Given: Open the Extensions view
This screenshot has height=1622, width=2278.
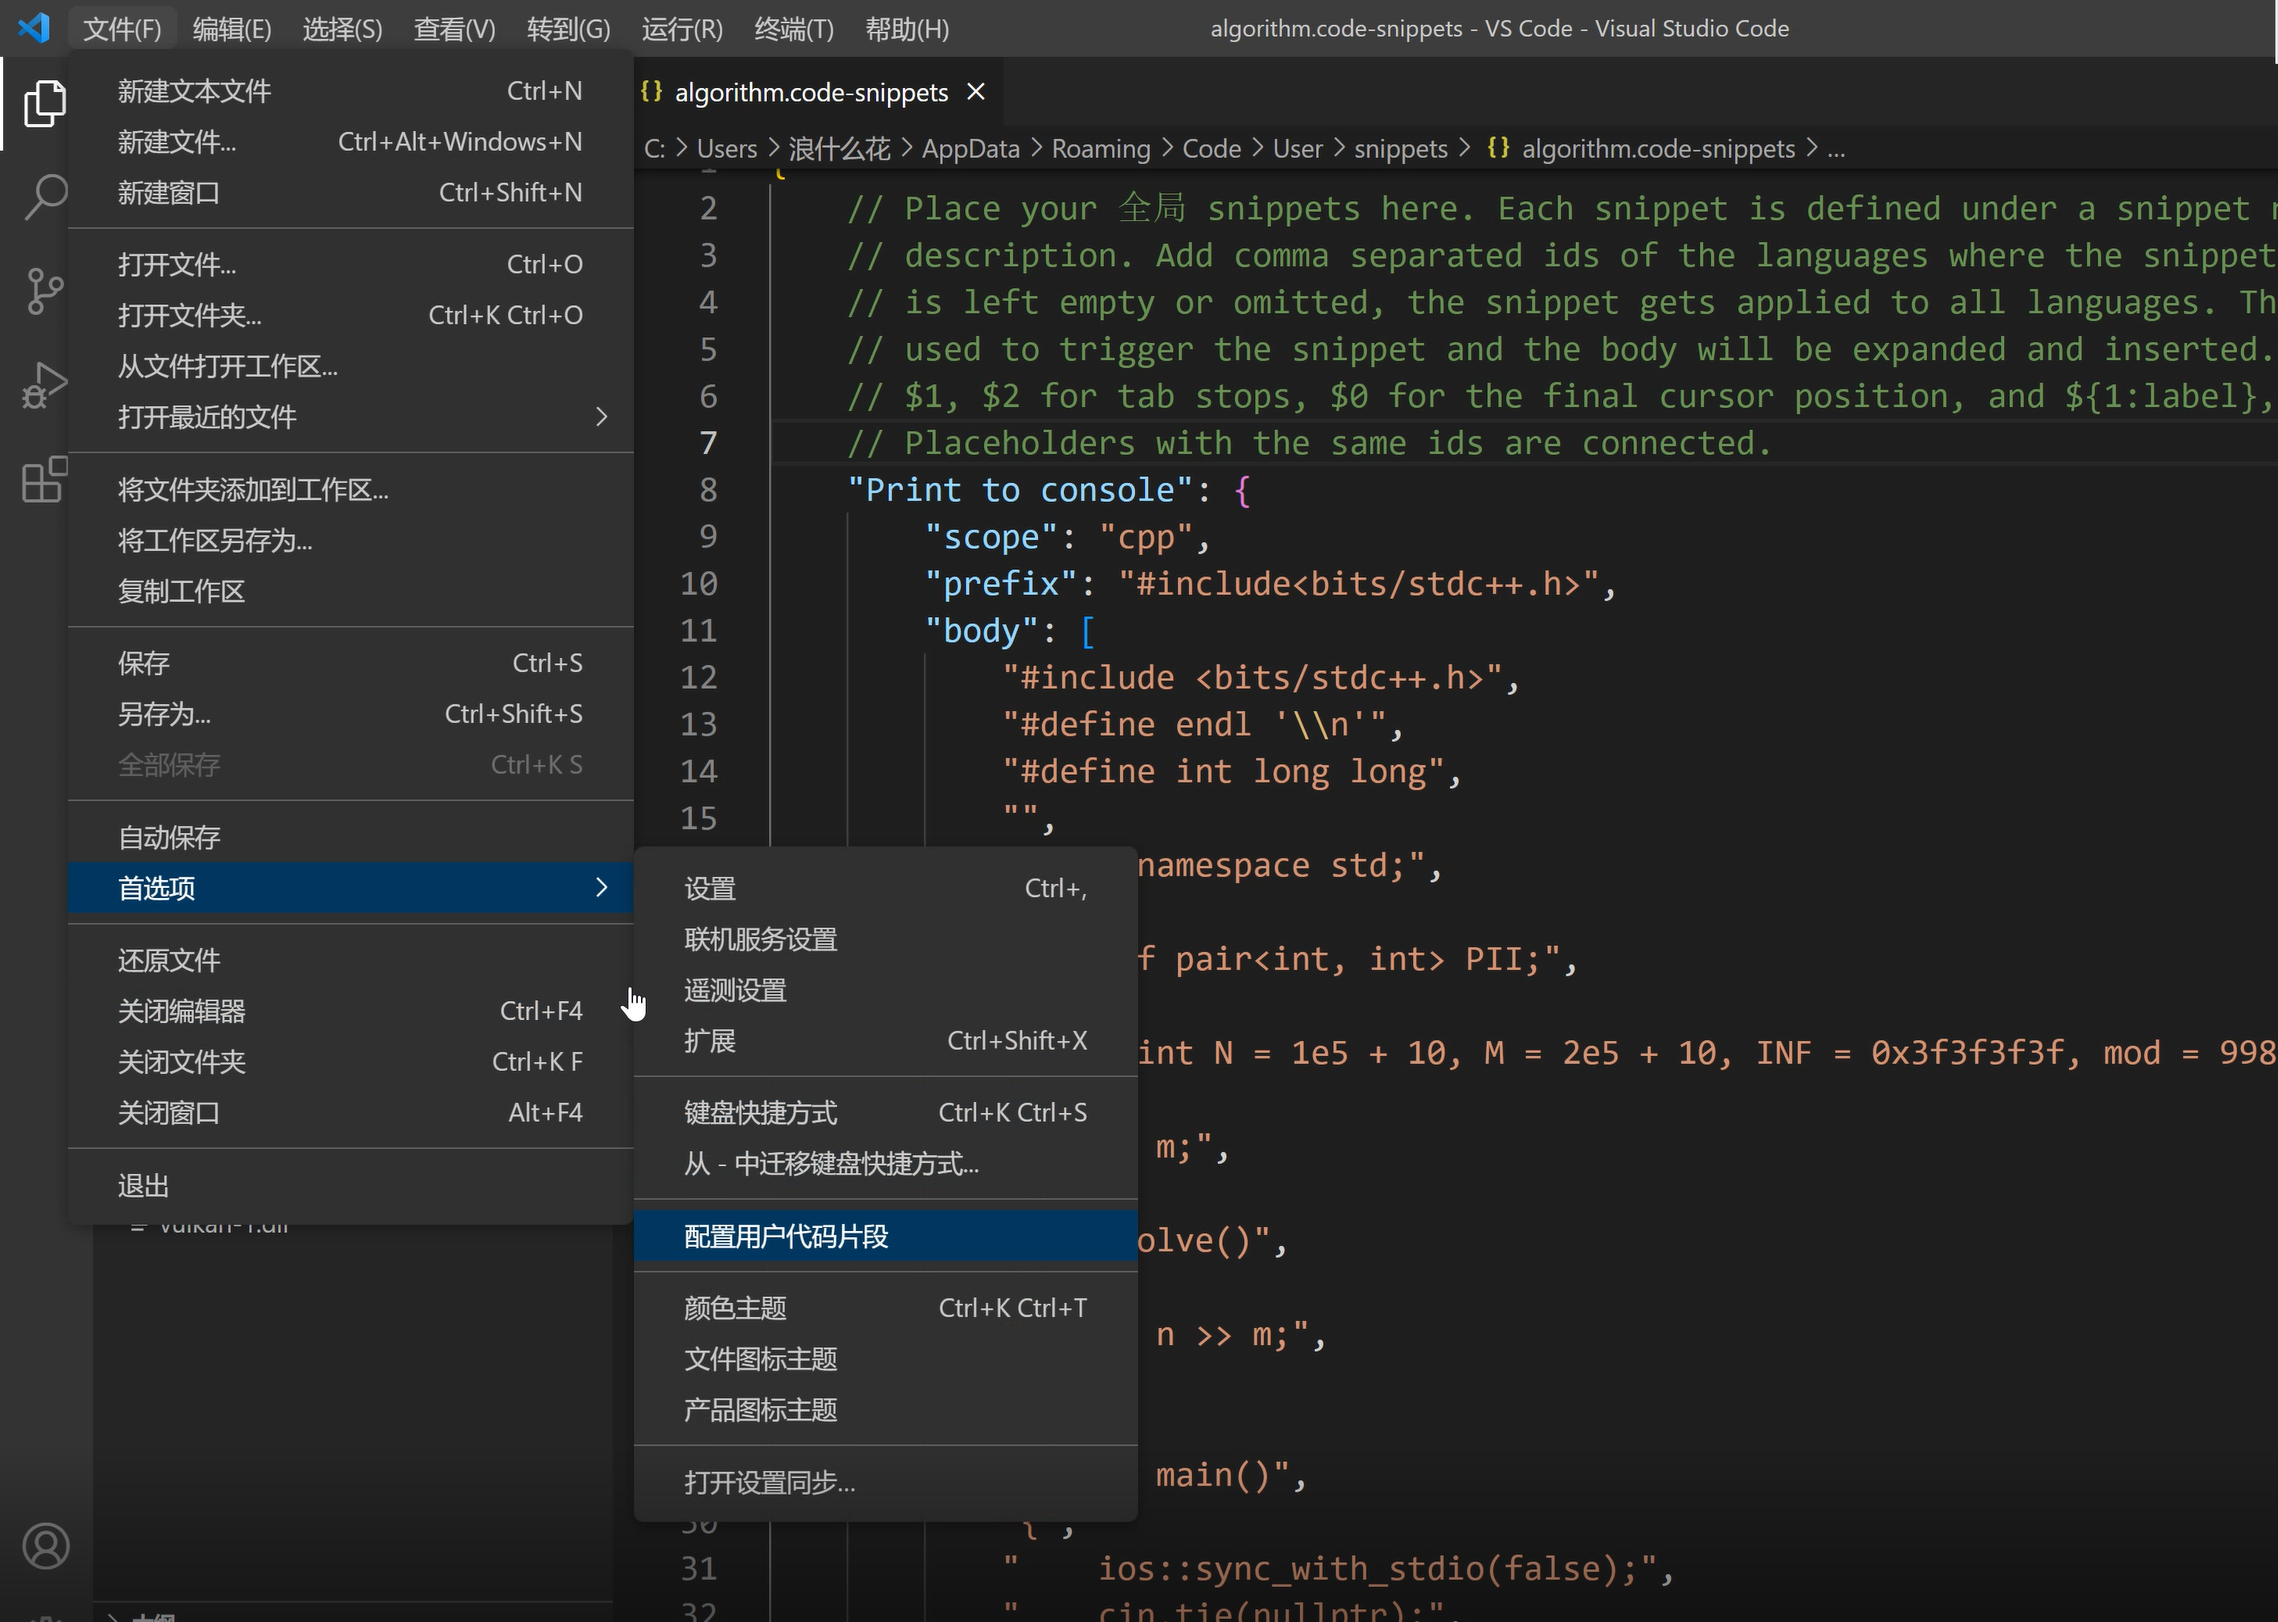Looking at the screenshot, I should (x=44, y=479).
